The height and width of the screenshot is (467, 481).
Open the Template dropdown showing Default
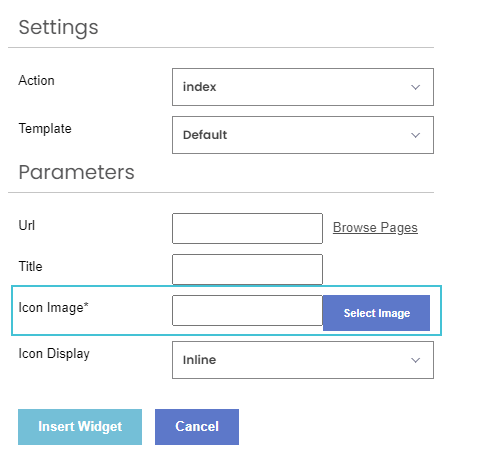(x=303, y=135)
